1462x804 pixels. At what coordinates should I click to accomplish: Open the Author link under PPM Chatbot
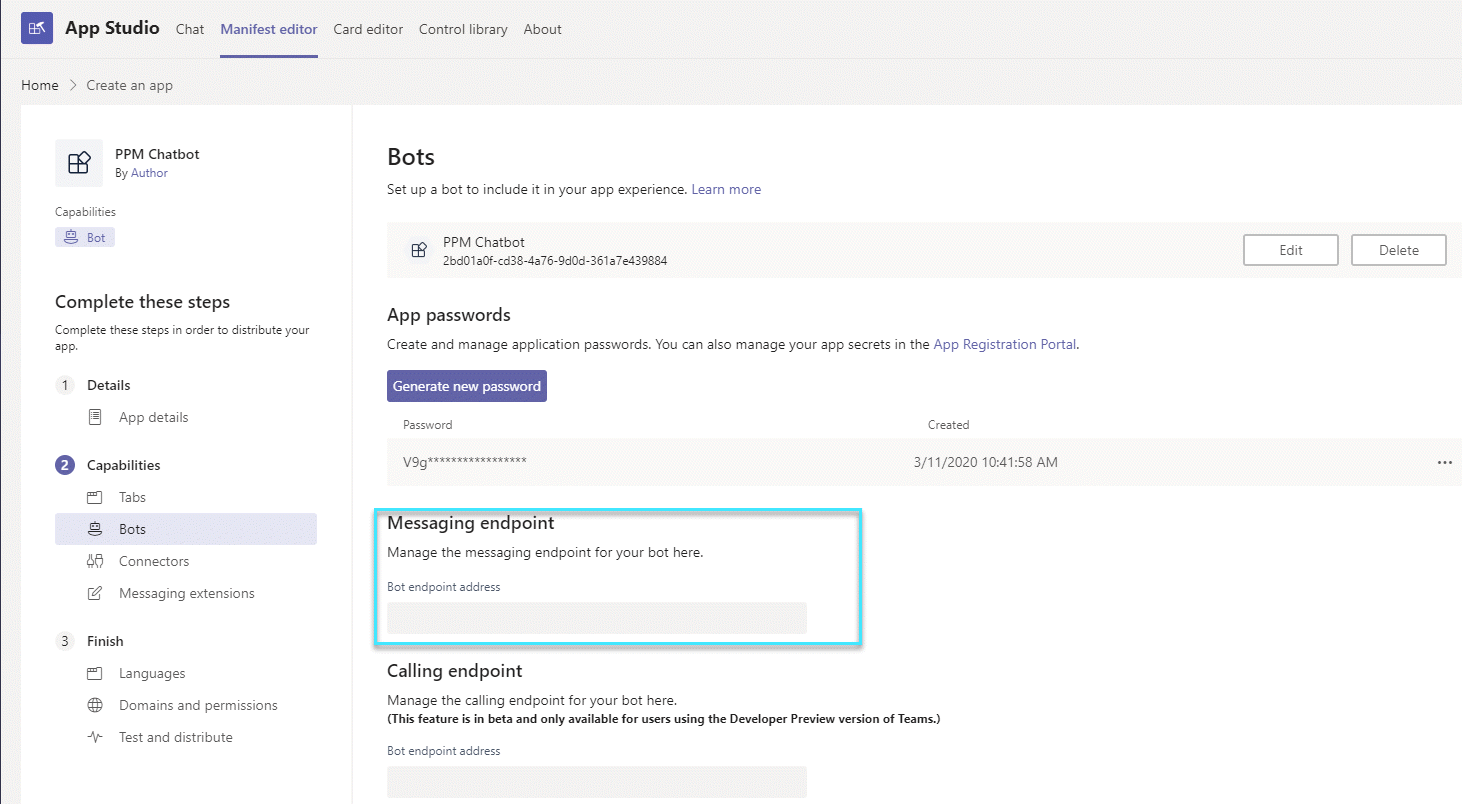[149, 173]
